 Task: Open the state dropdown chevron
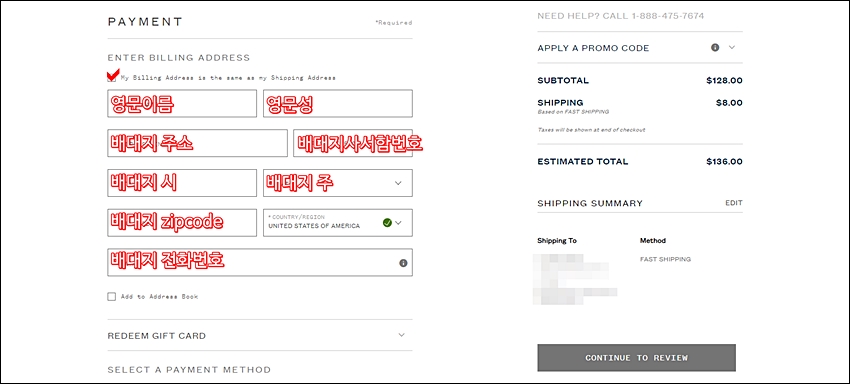tap(398, 183)
